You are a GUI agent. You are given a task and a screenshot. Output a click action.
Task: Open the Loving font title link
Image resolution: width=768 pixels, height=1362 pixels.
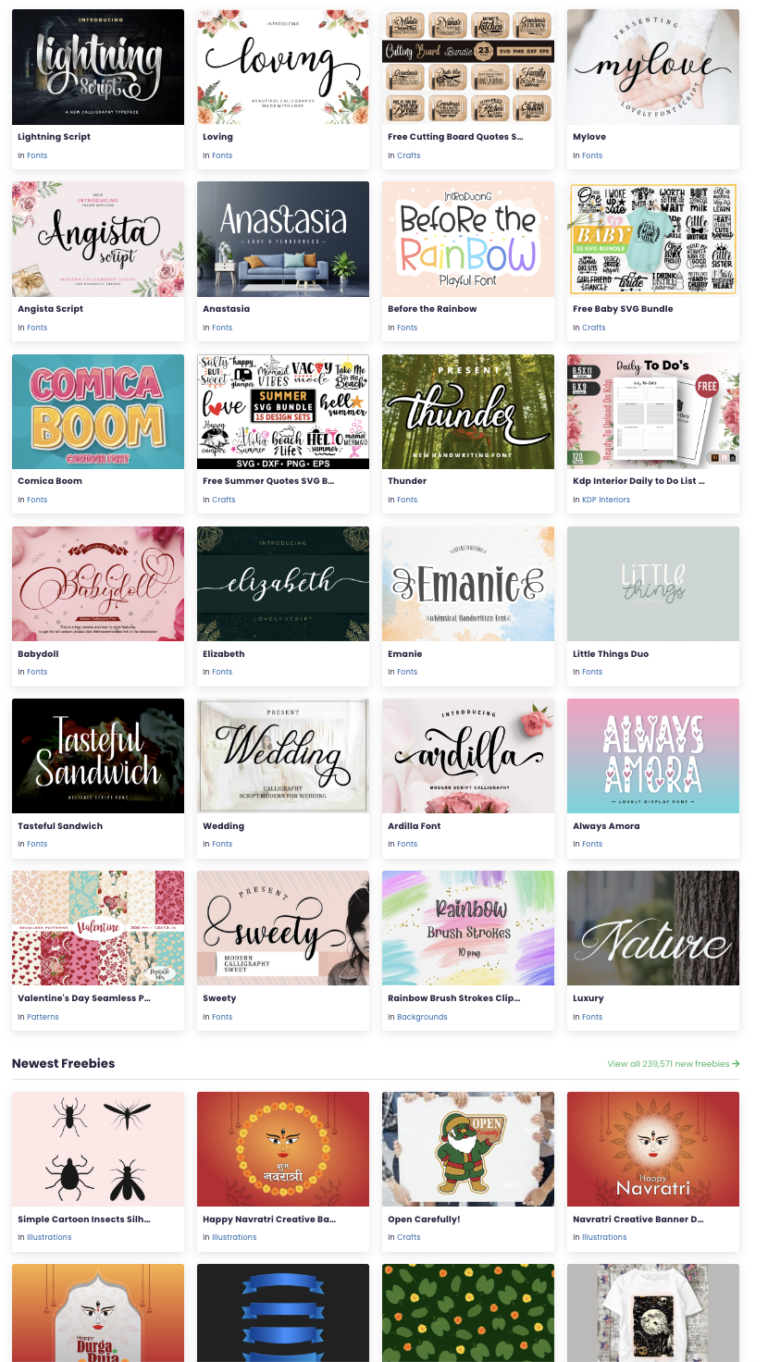click(218, 137)
